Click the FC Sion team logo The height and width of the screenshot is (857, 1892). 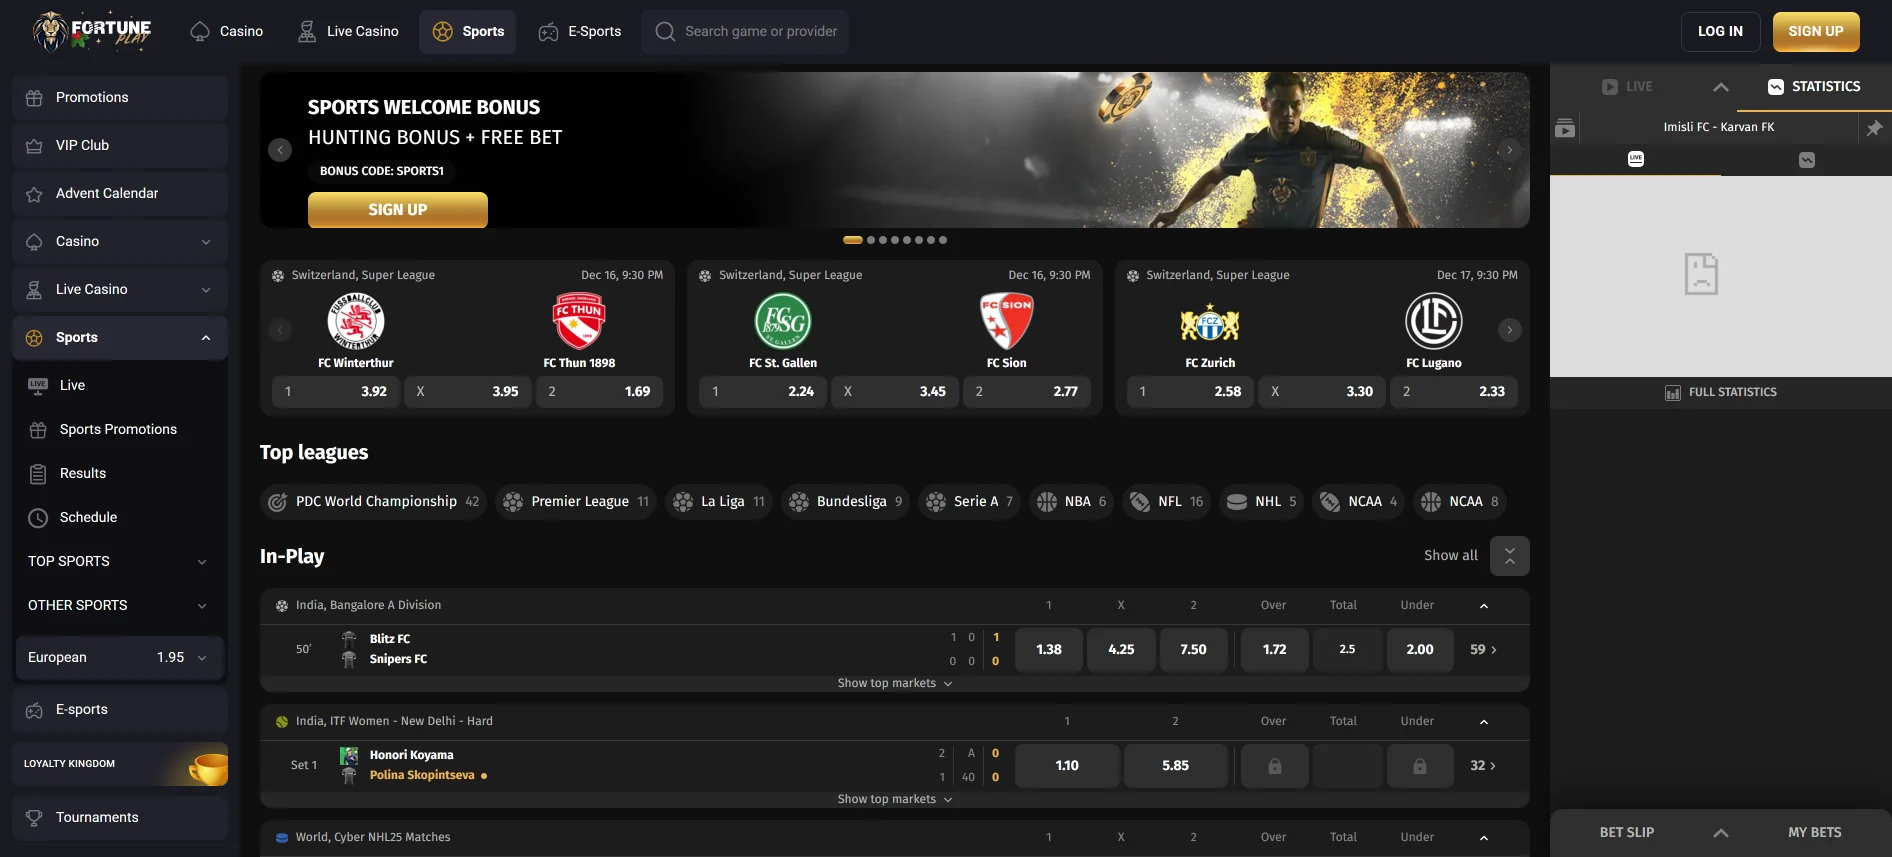coord(1006,321)
